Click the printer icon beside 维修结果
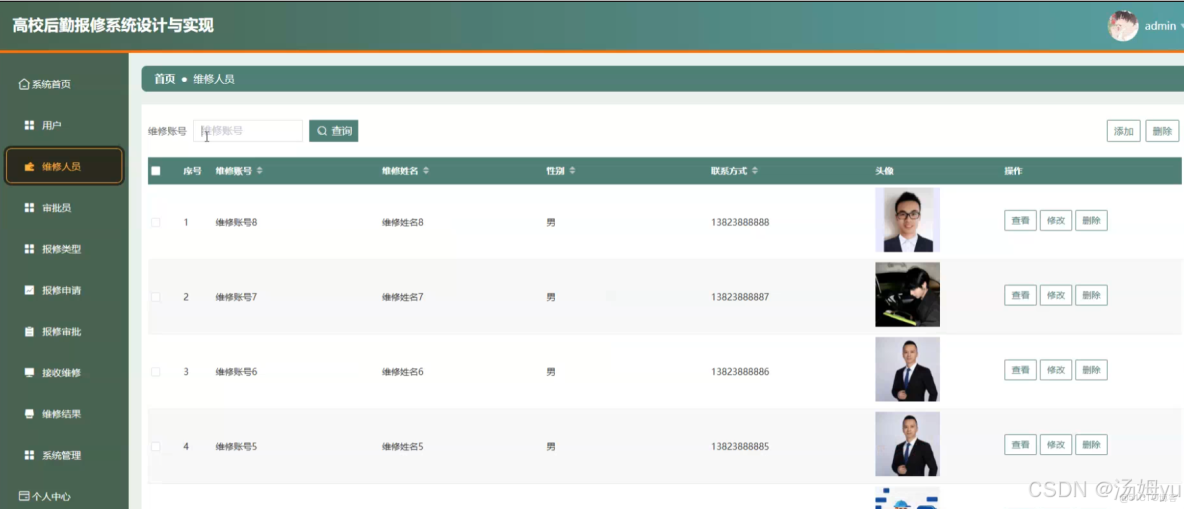 29,414
